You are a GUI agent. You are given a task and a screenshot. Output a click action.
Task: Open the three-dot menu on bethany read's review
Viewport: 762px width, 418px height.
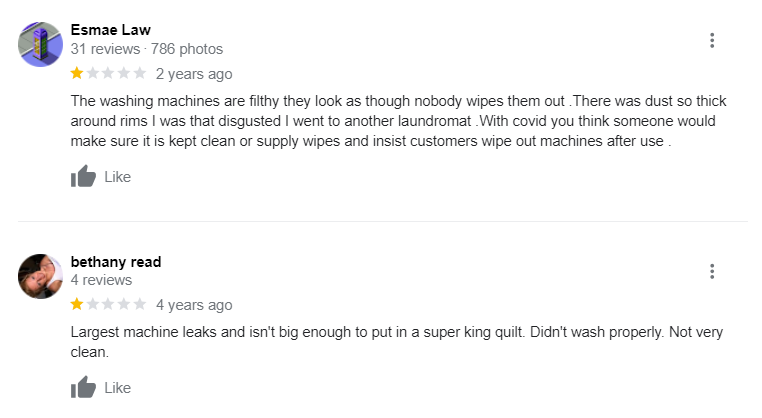tap(712, 271)
